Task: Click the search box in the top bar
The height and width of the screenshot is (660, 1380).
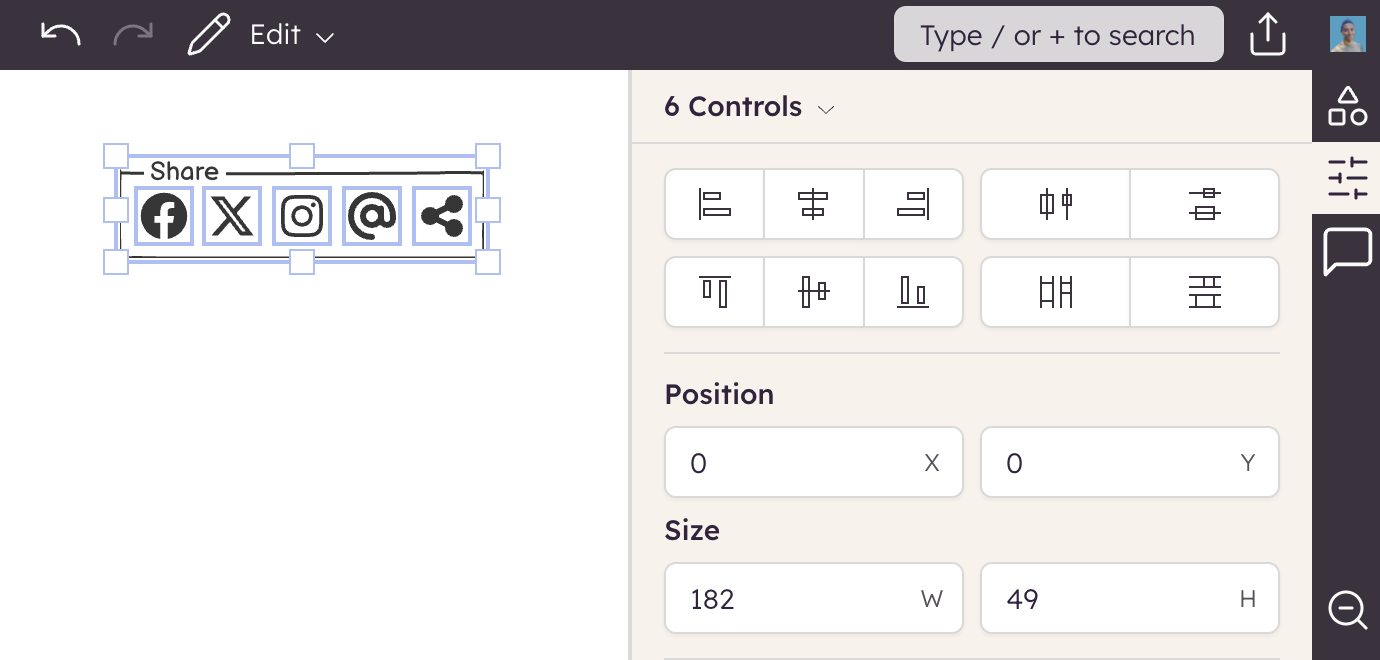Action: coord(1058,35)
